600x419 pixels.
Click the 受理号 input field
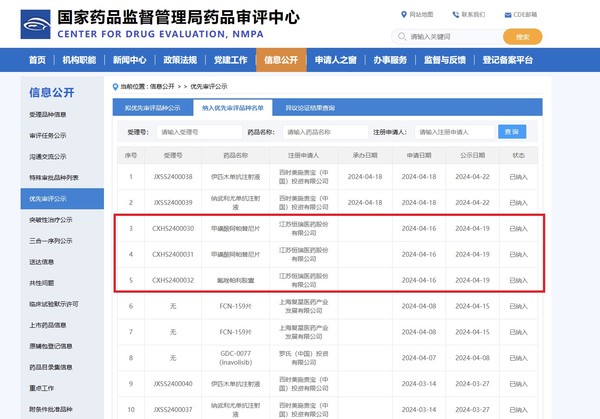(199, 132)
